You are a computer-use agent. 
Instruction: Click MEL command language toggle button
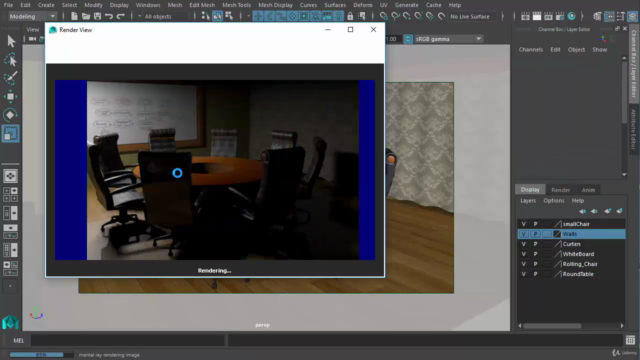(18, 340)
